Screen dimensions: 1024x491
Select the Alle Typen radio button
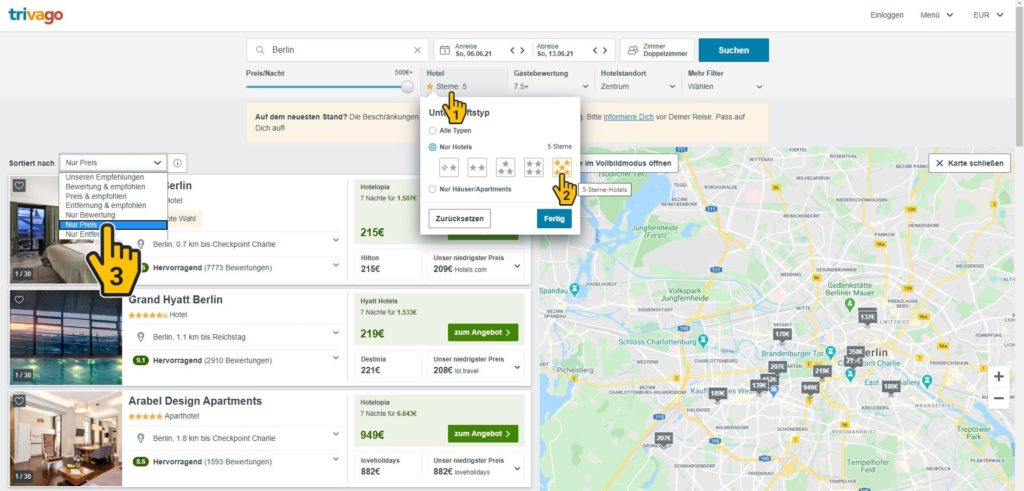432,131
